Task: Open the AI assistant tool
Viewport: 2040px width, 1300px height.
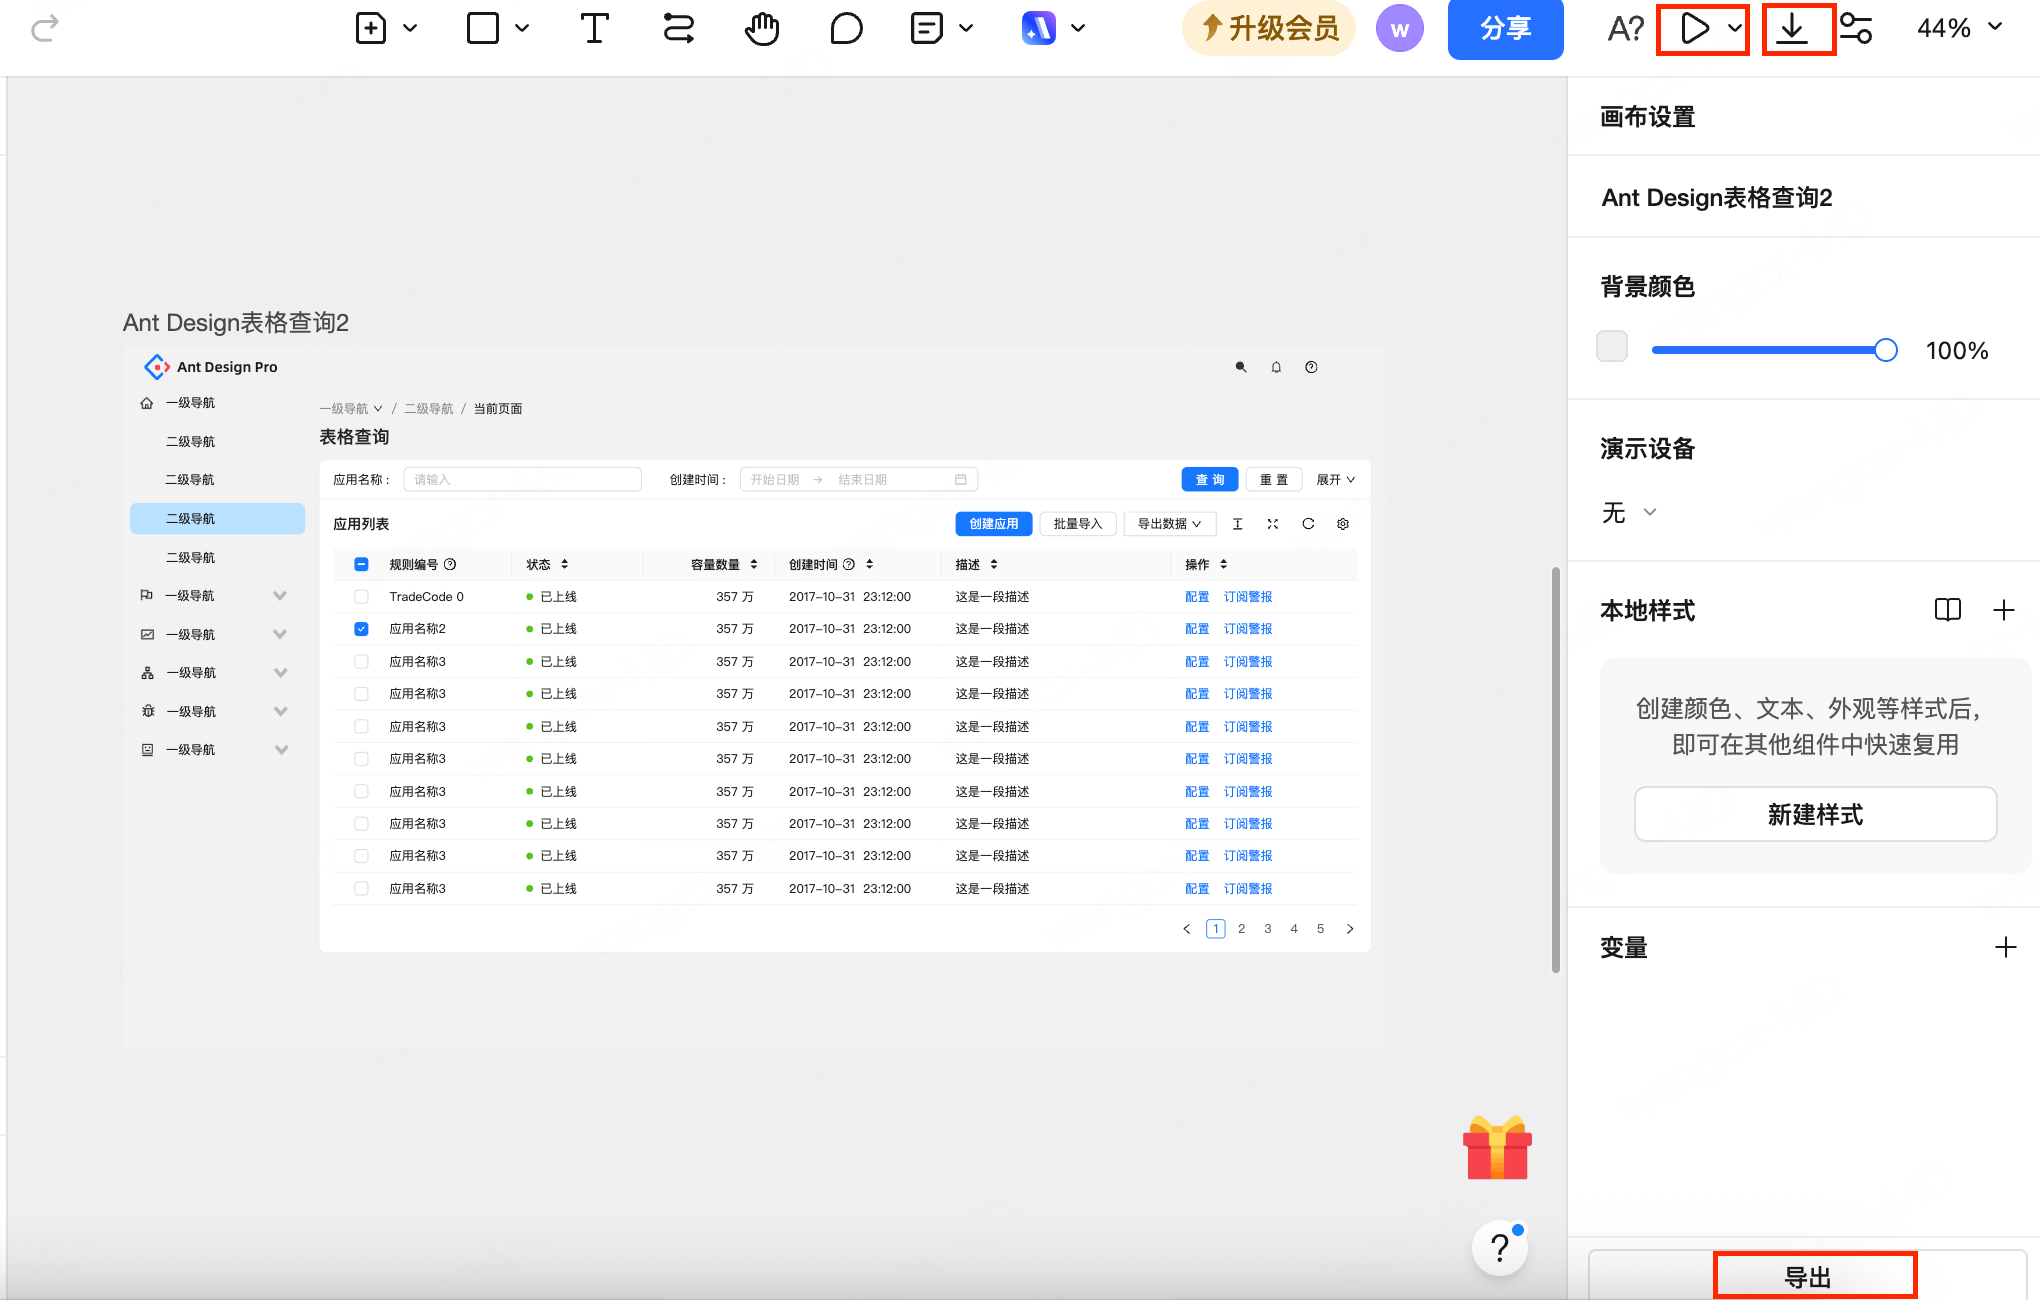Action: (x=1038, y=28)
